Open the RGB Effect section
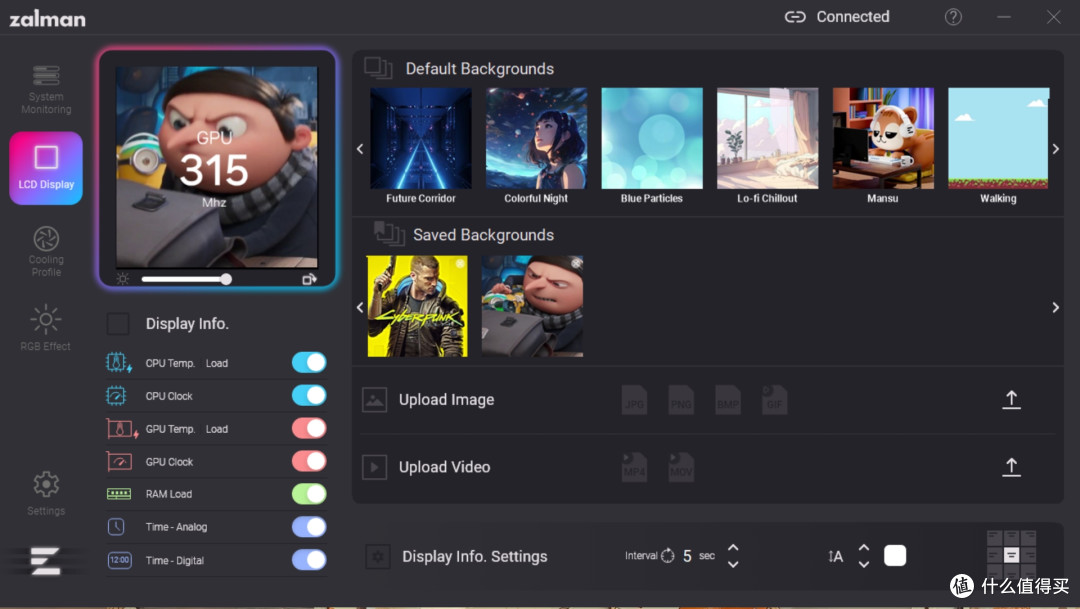Image resolution: width=1080 pixels, height=609 pixels. pos(45,328)
